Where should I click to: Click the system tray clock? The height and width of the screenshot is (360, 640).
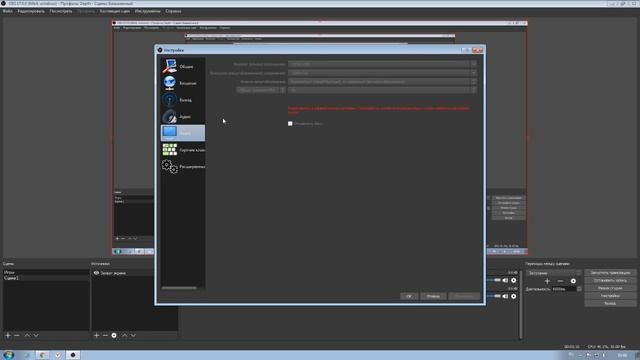(622, 355)
